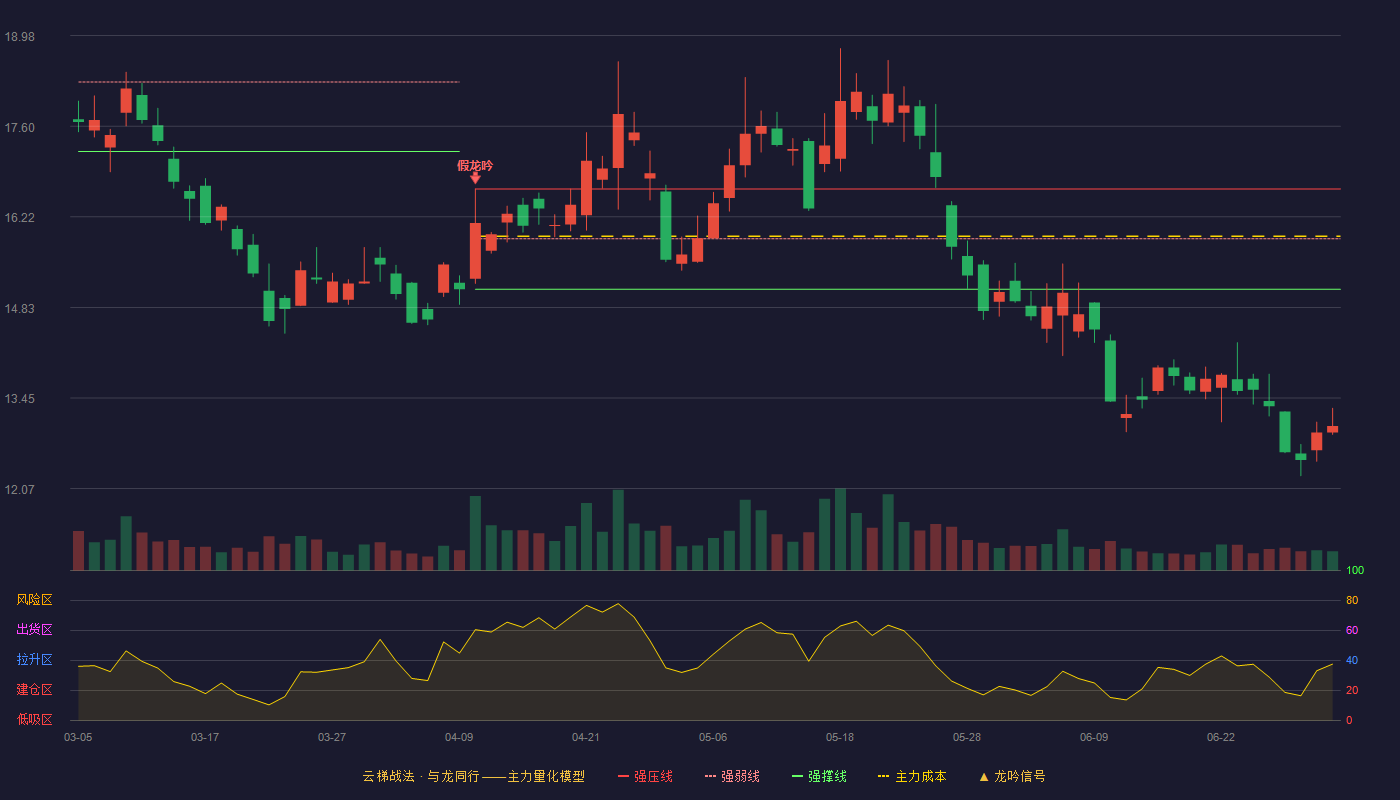Toggle the 强压线 legend entry
This screenshot has height=800, width=1400.
pyautogui.click(x=645, y=776)
